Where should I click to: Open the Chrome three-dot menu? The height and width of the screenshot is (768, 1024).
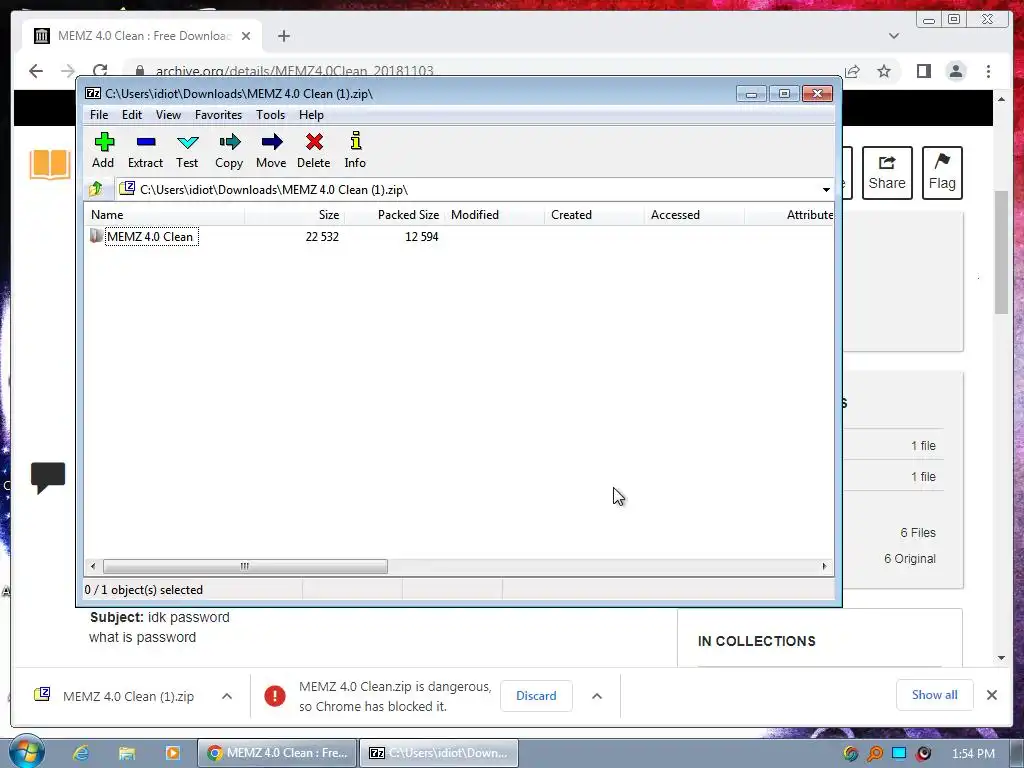pyautogui.click(x=988, y=71)
